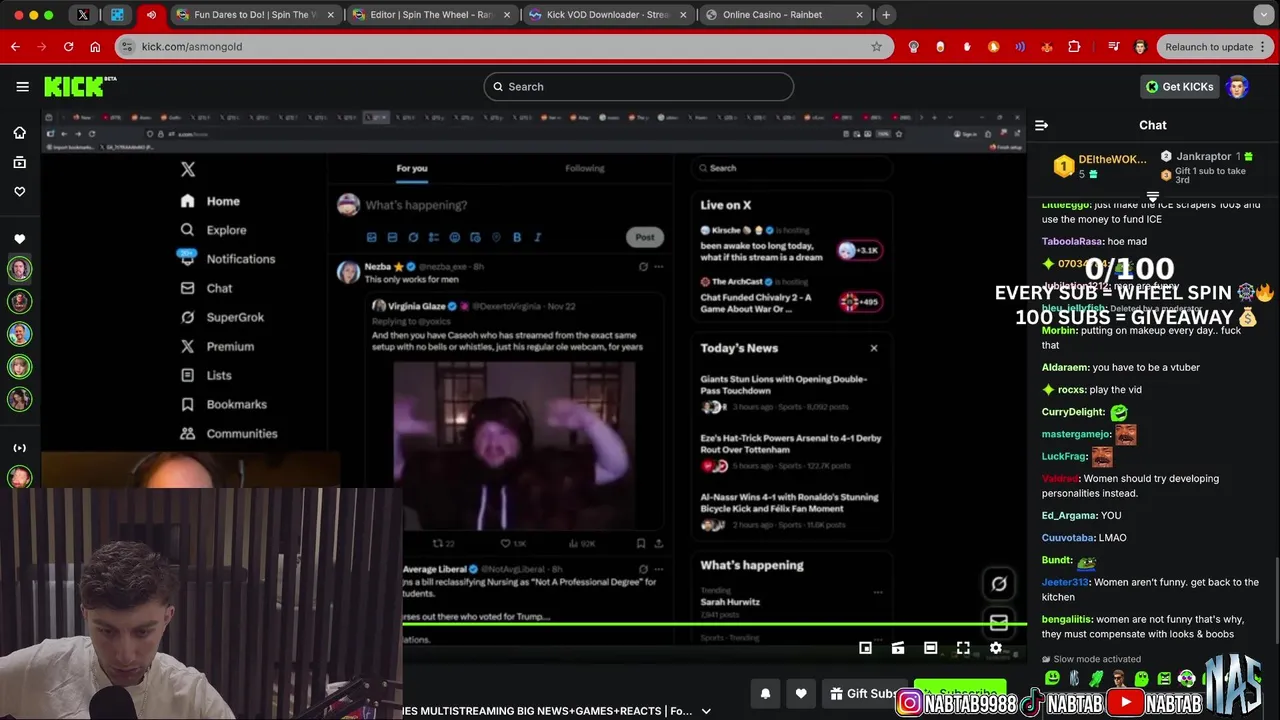
Task: Switch the player to theater mode
Action: pos(931,648)
